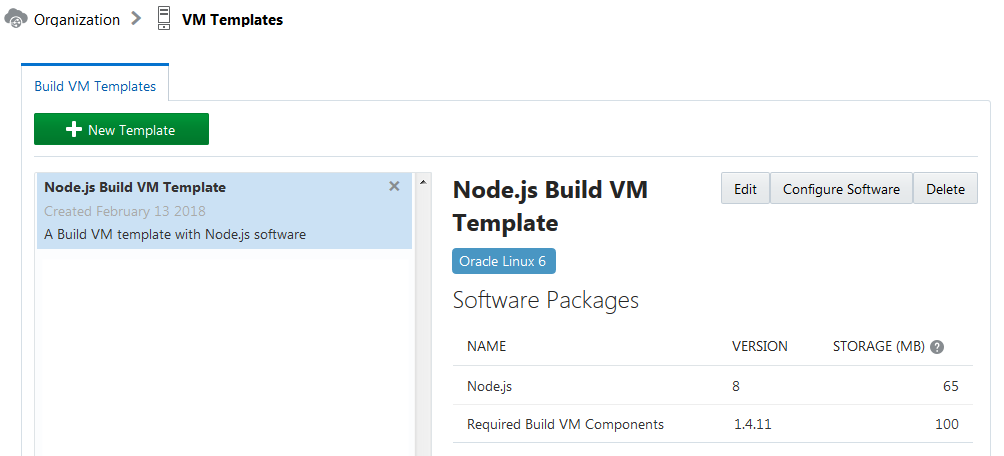Click the VM Templates breadcrumb title
Screen dimensions: 1004x456
(232, 20)
